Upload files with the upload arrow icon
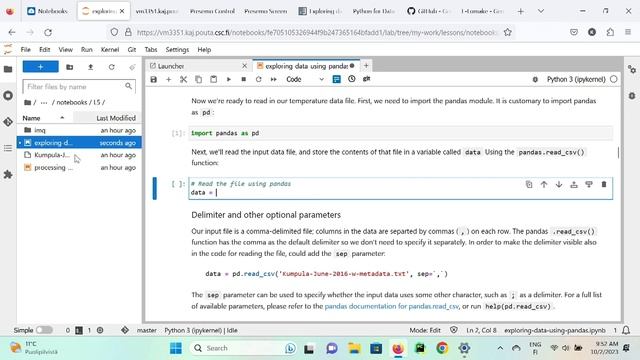This screenshot has height=360, width=640. coord(91,67)
